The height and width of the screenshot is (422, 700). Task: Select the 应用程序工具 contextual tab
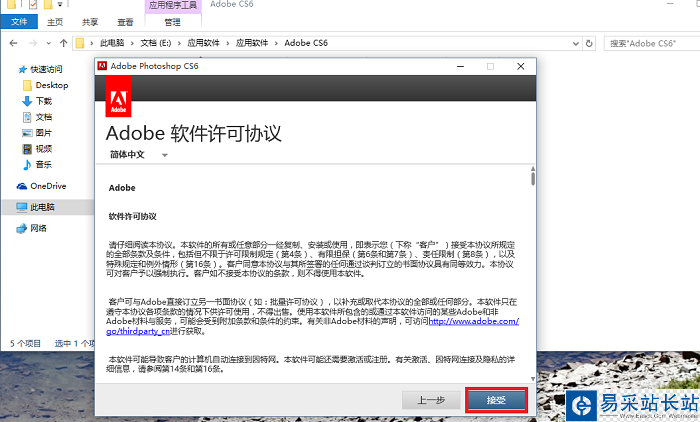(x=173, y=5)
